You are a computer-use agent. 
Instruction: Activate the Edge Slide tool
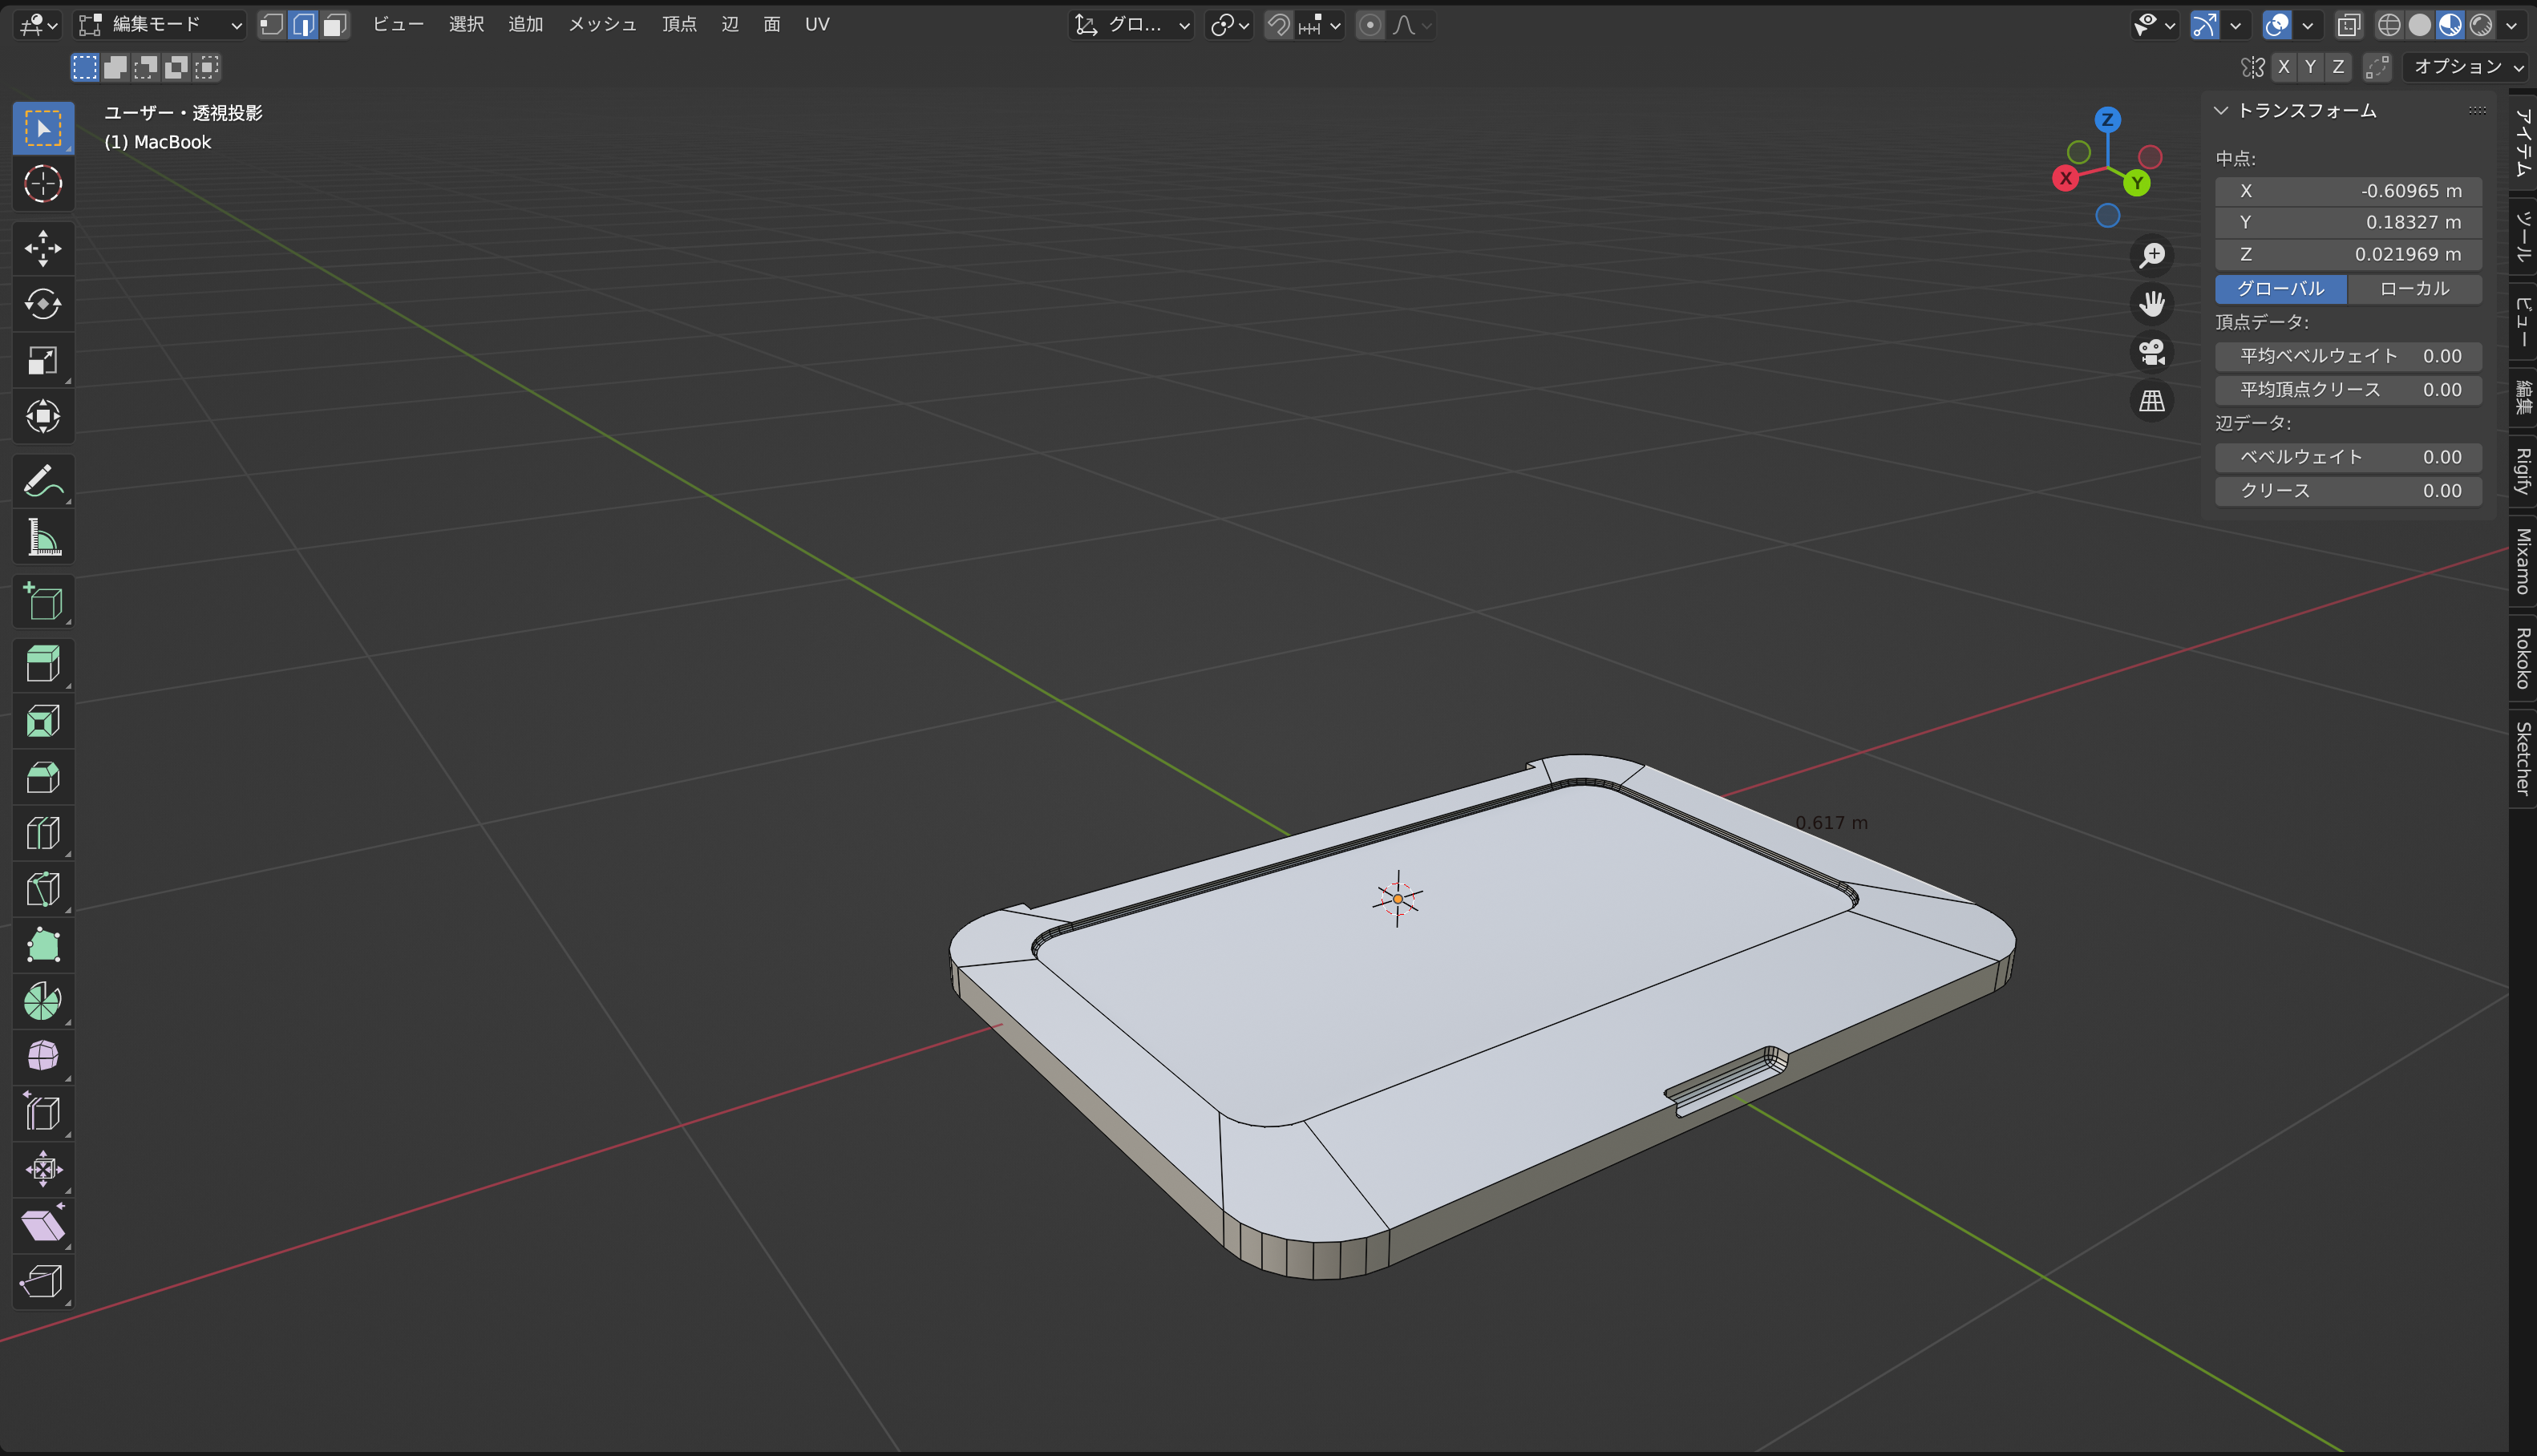(x=43, y=1113)
